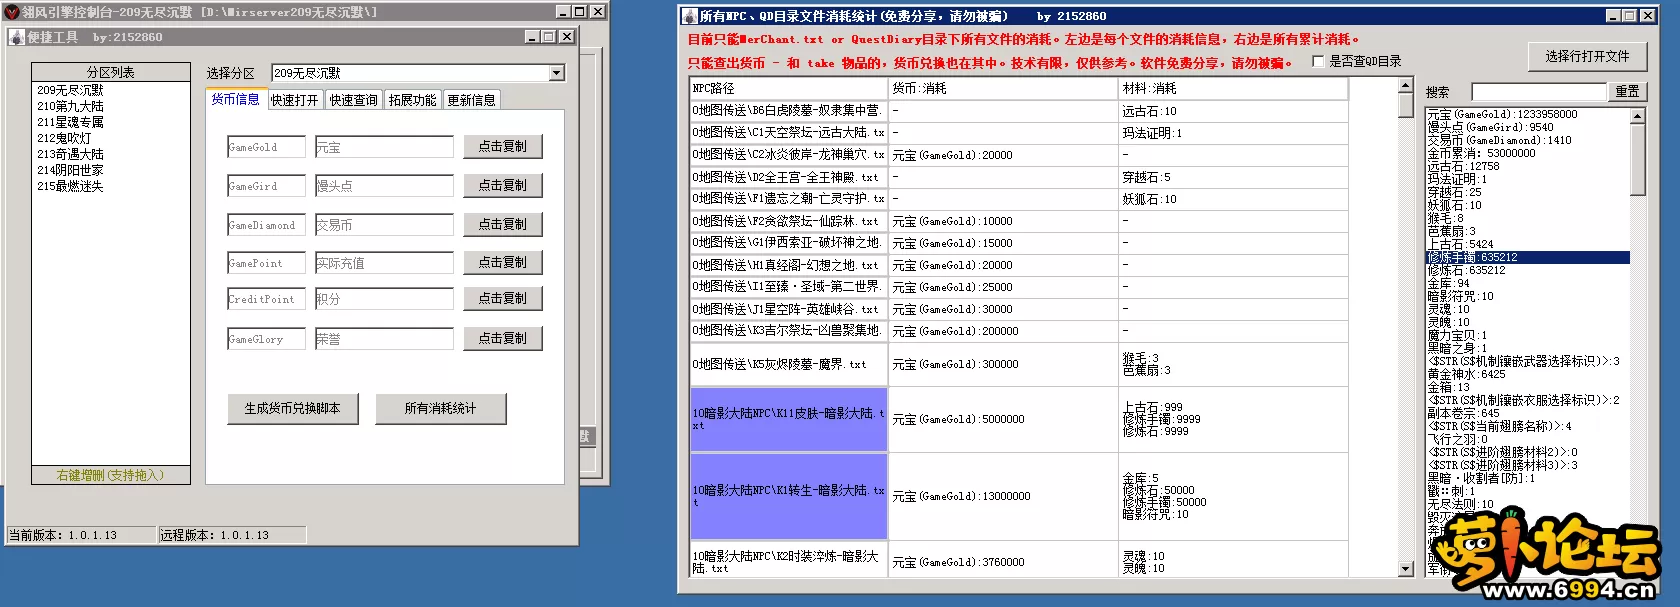This screenshot has width=1680, height=607.
Task: Click 点击复制 beside GameGlory
Action: (x=502, y=338)
